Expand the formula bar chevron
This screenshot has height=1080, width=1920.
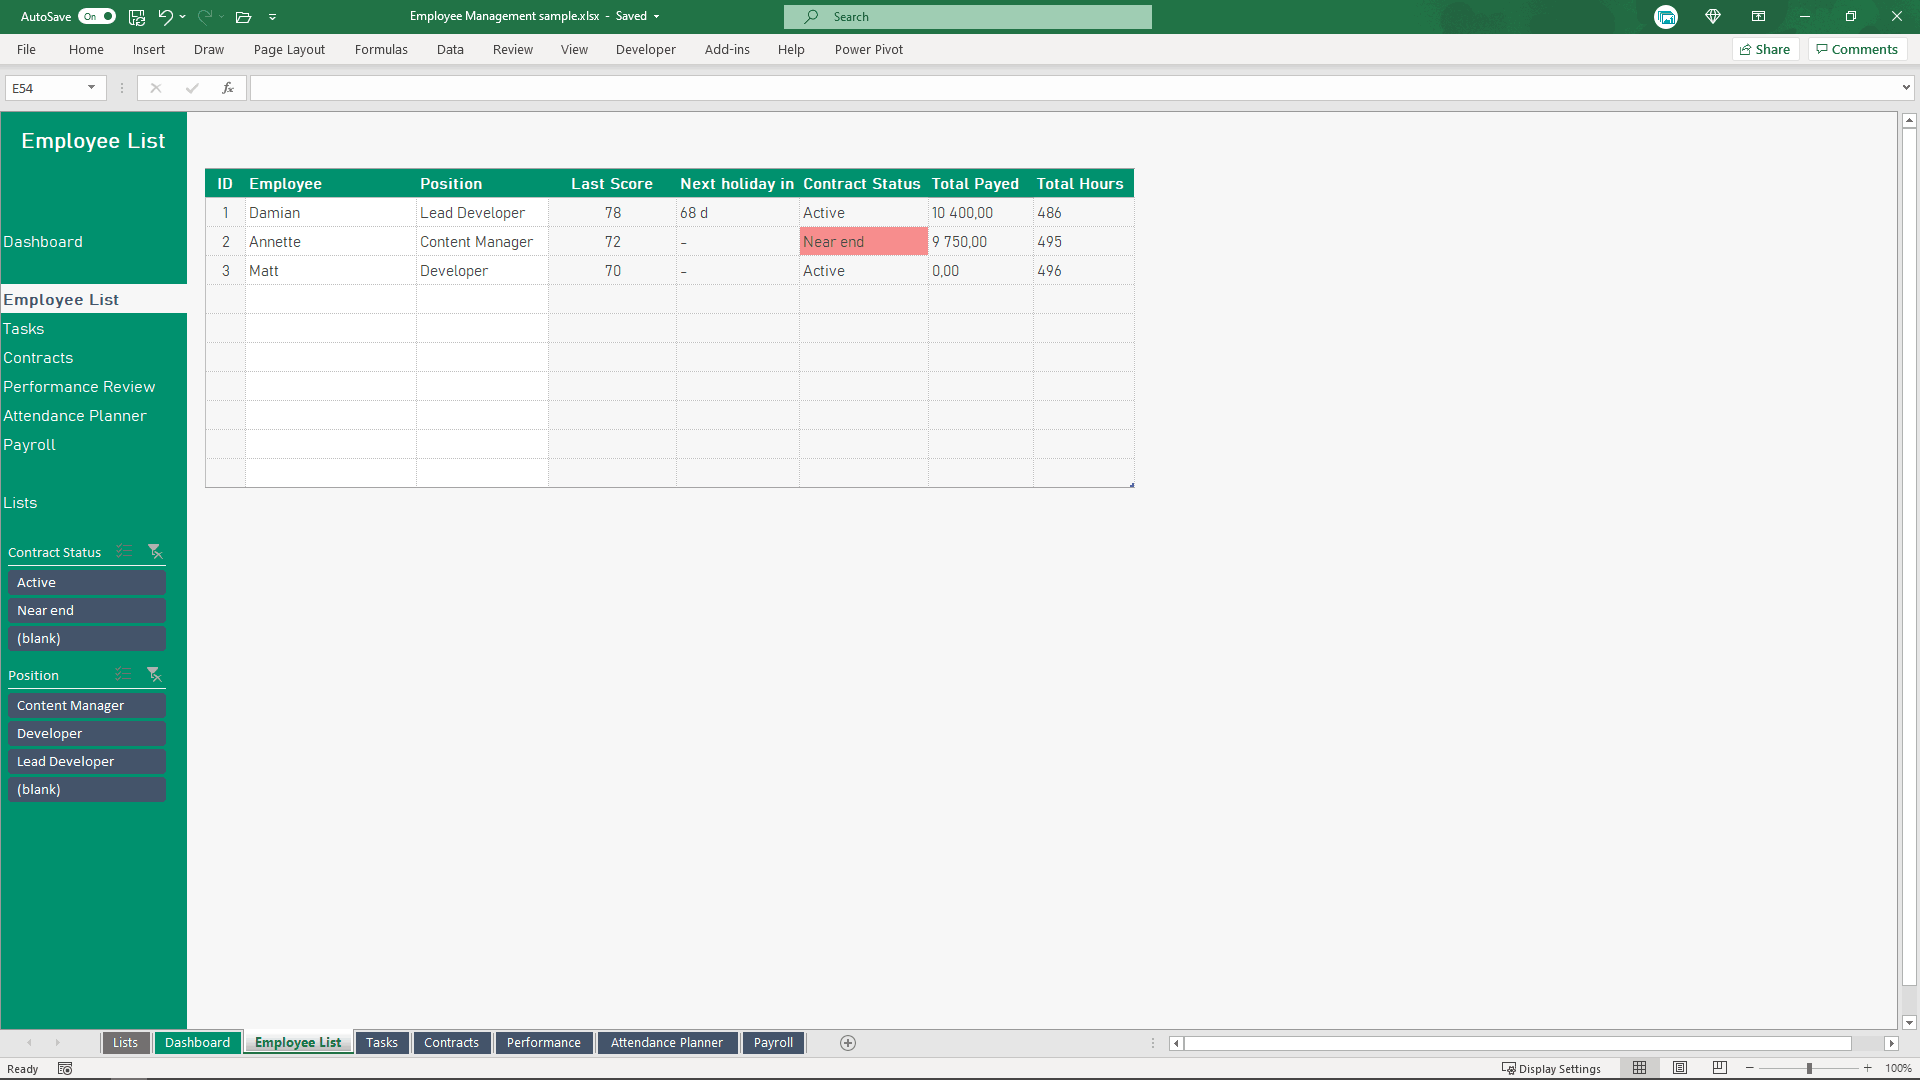[x=1906, y=88]
